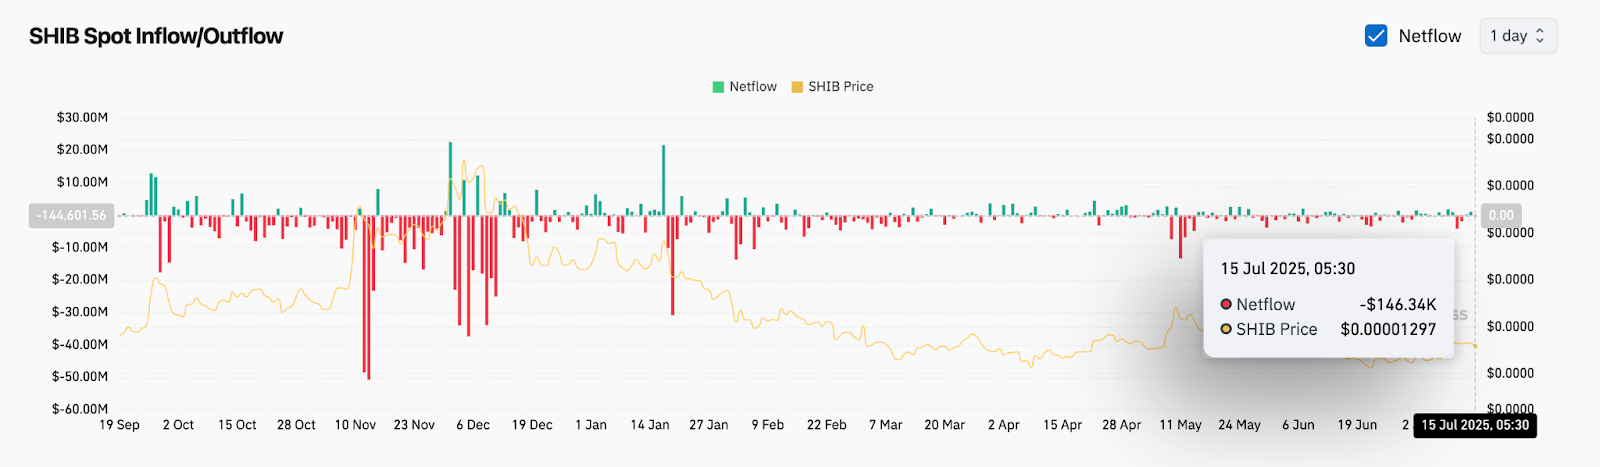Select the deepest red outflow bar near 10 Nov

pyautogui.click(x=369, y=297)
